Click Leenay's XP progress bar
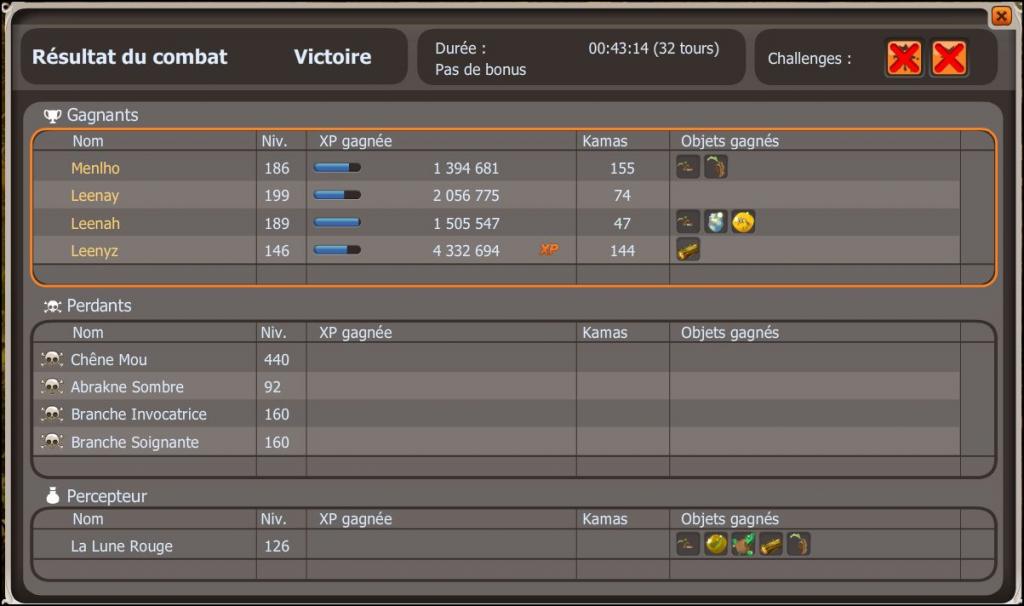The image size is (1024, 606). click(x=337, y=195)
